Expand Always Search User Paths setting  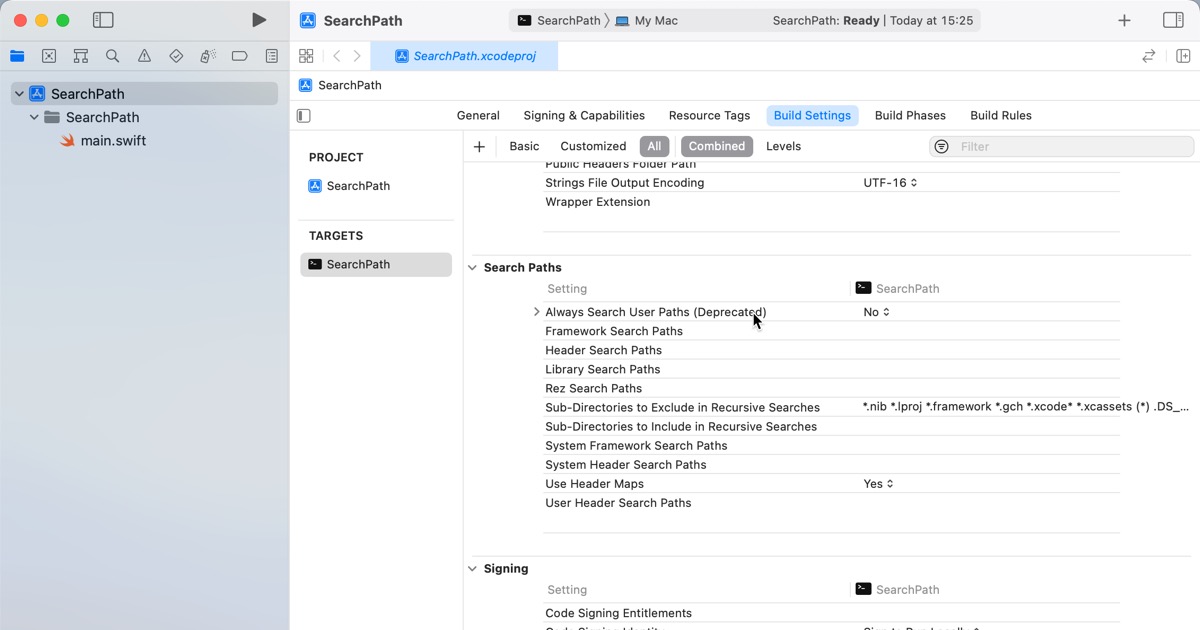coord(537,312)
